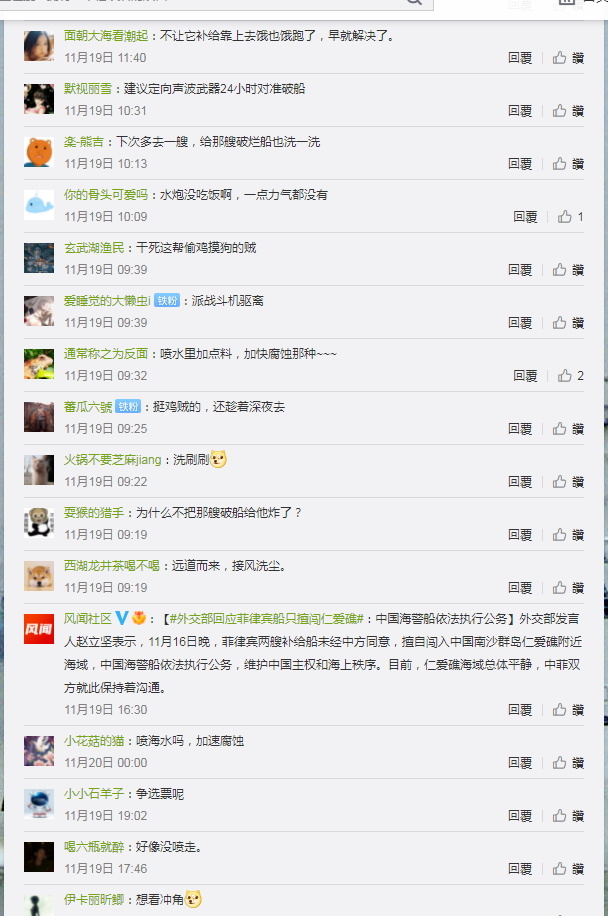Click 铁粉 badge next to 番瓜六號
This screenshot has width=608, height=916.
pos(128,407)
